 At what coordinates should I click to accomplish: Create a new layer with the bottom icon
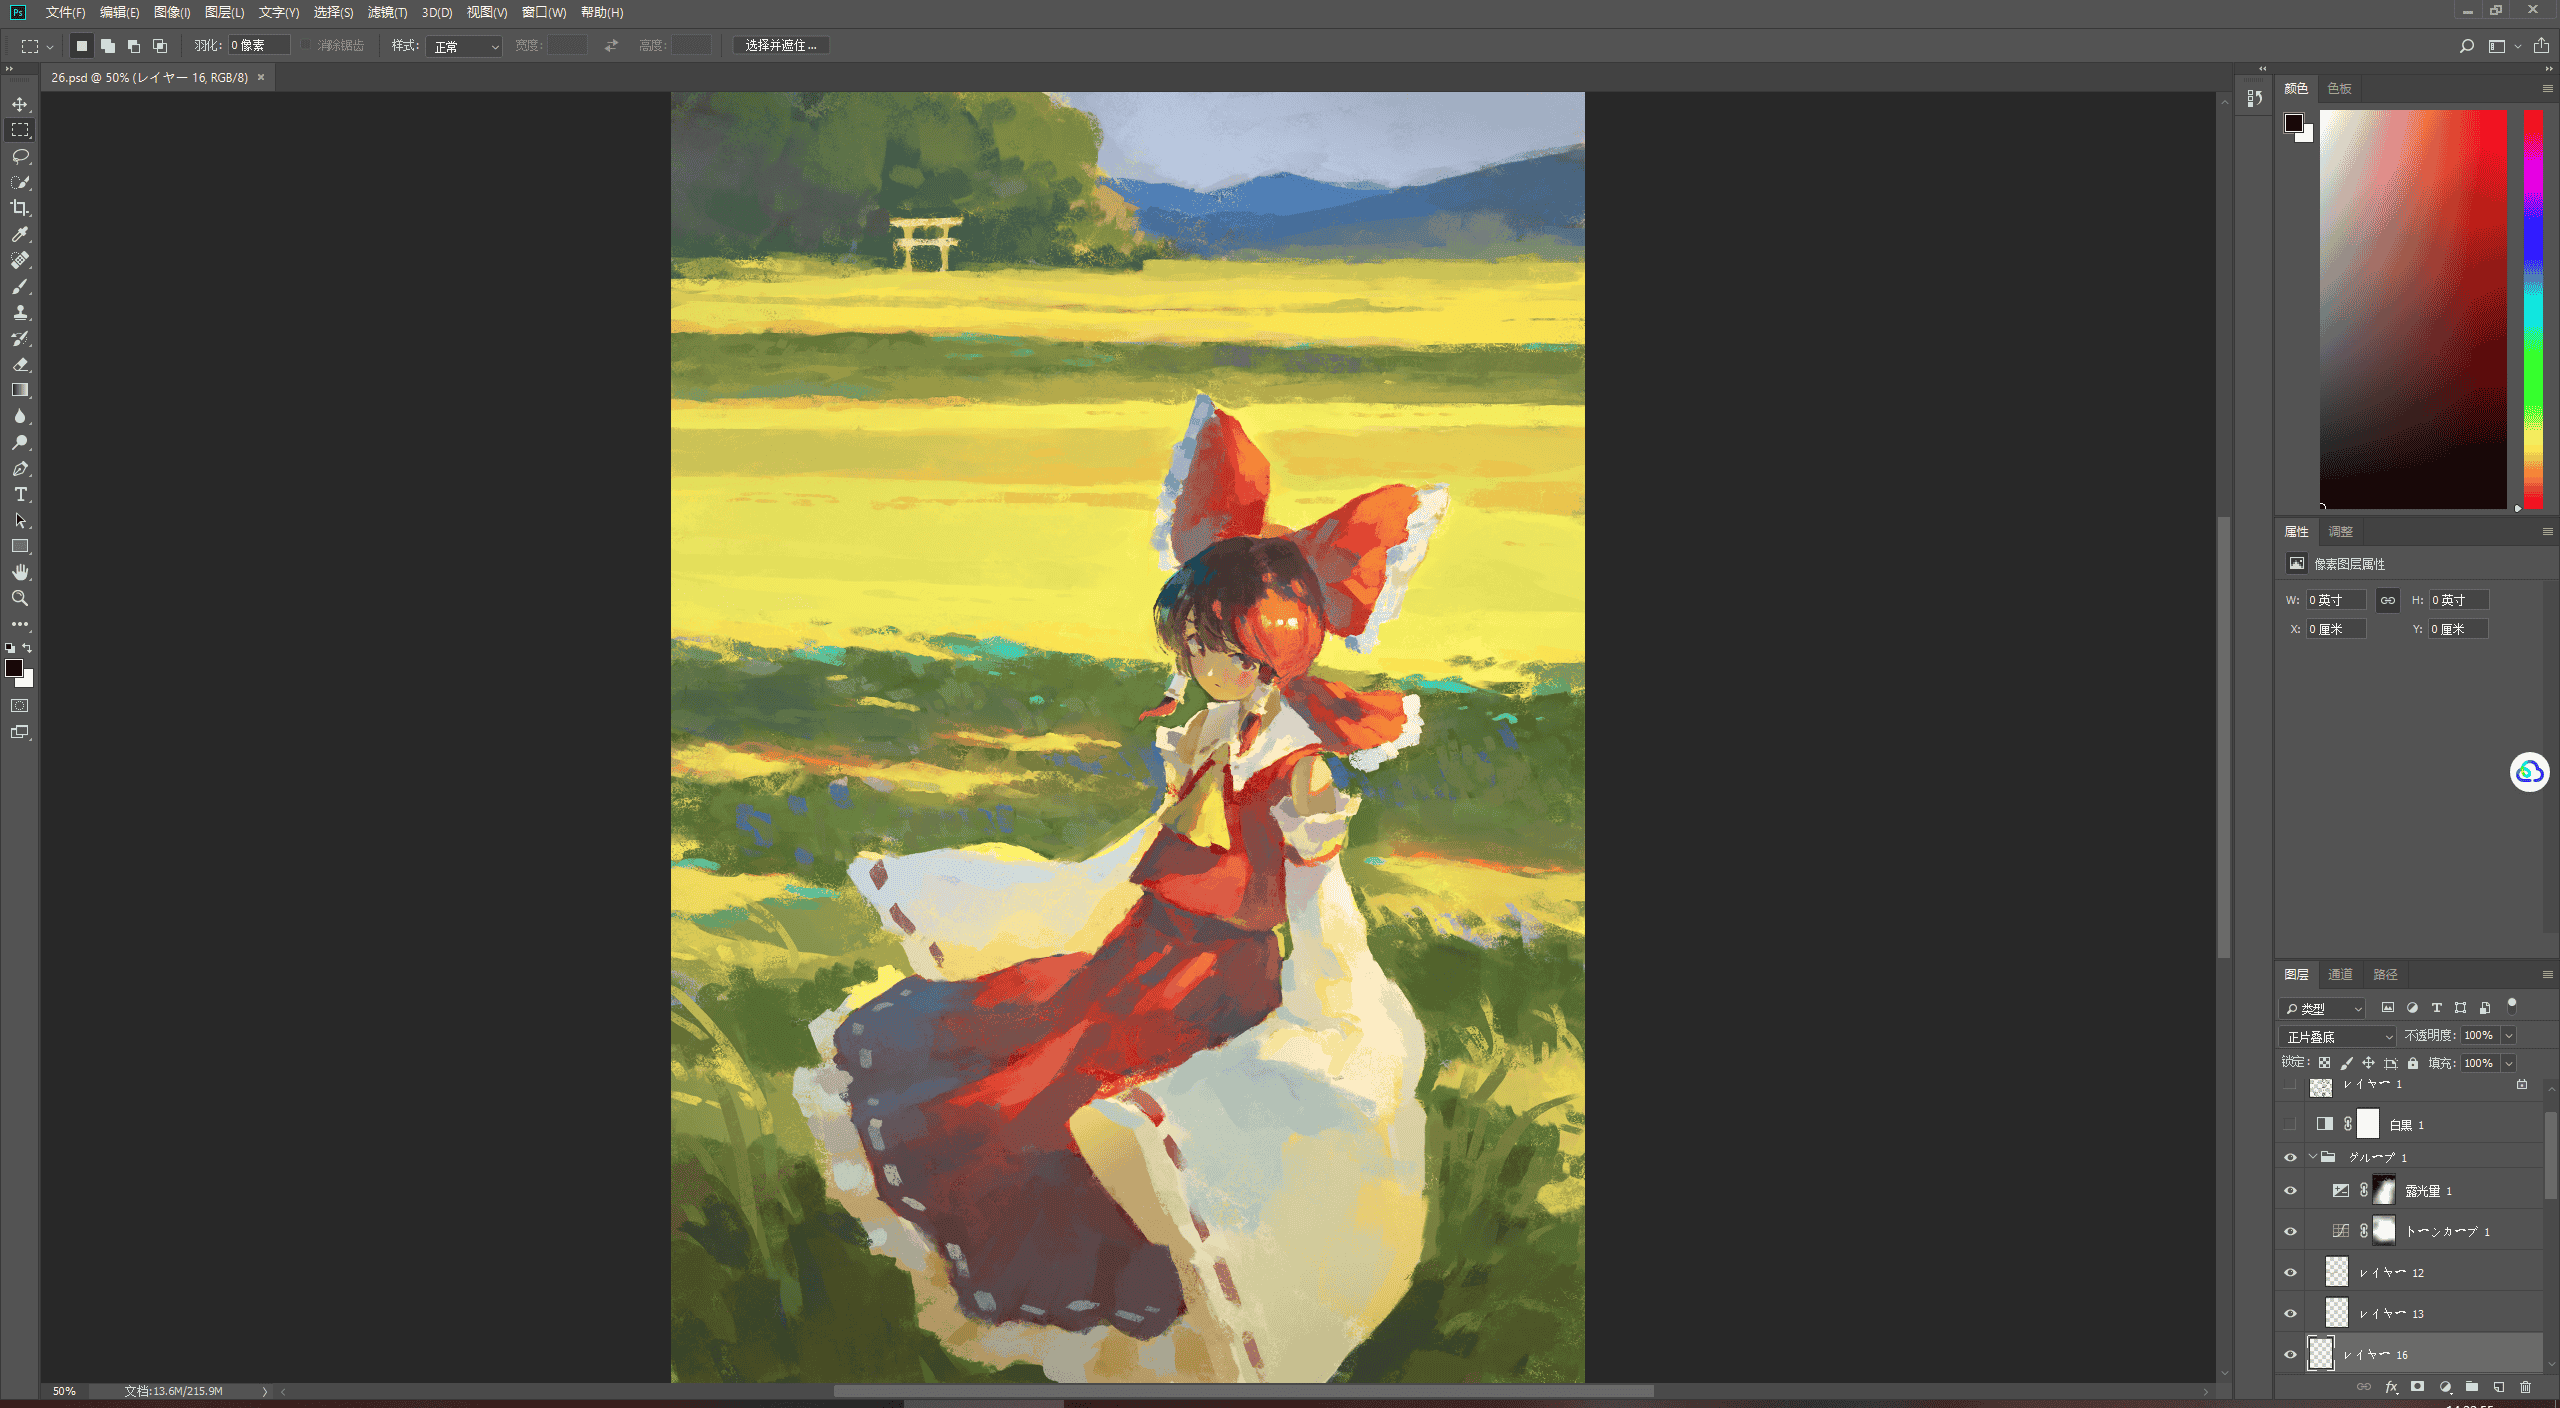(x=2498, y=1387)
